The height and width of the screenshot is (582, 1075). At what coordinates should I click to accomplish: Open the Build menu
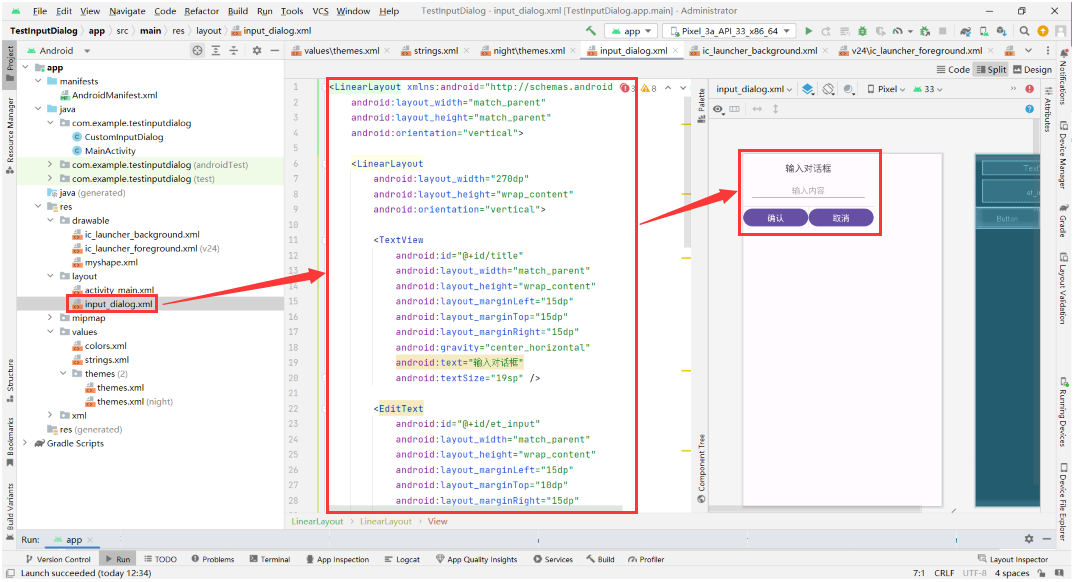click(x=238, y=11)
